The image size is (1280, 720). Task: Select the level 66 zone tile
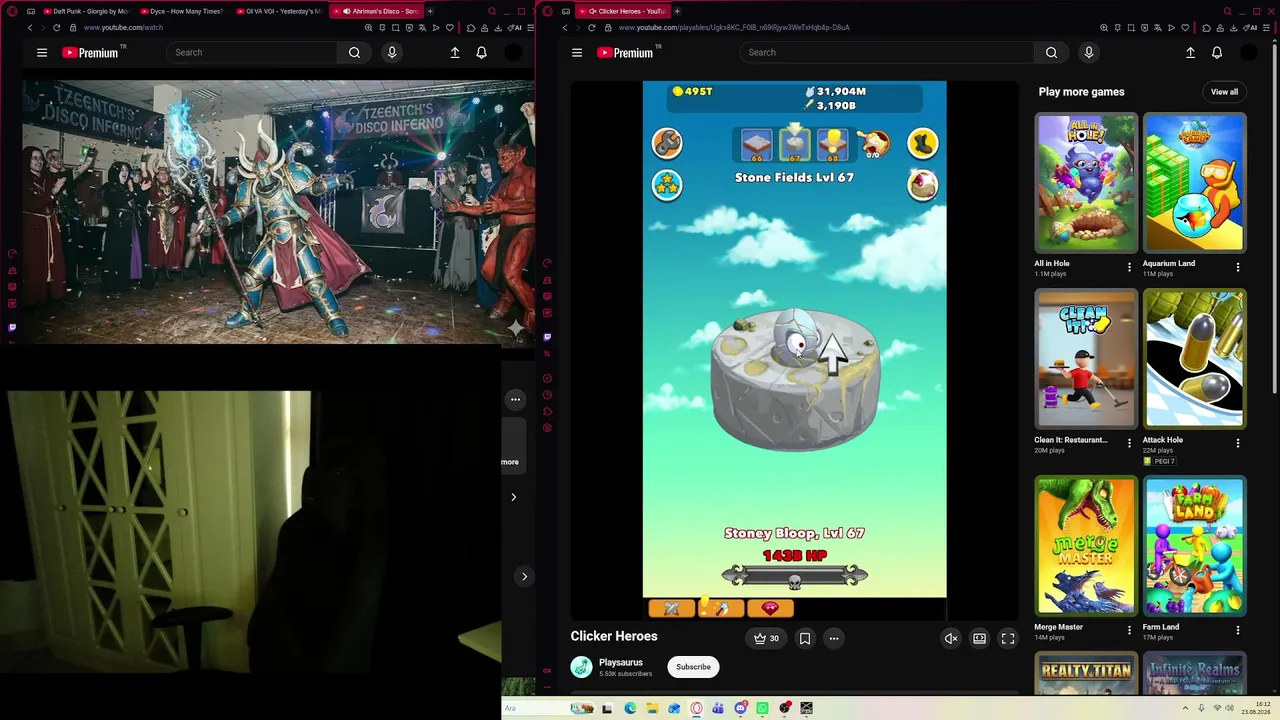point(756,145)
